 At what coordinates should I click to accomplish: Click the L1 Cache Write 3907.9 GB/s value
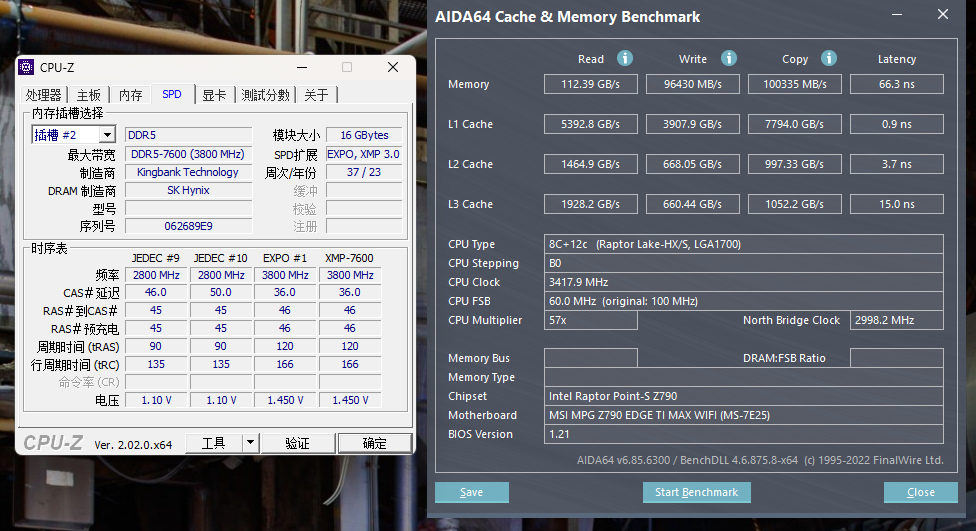tap(693, 124)
